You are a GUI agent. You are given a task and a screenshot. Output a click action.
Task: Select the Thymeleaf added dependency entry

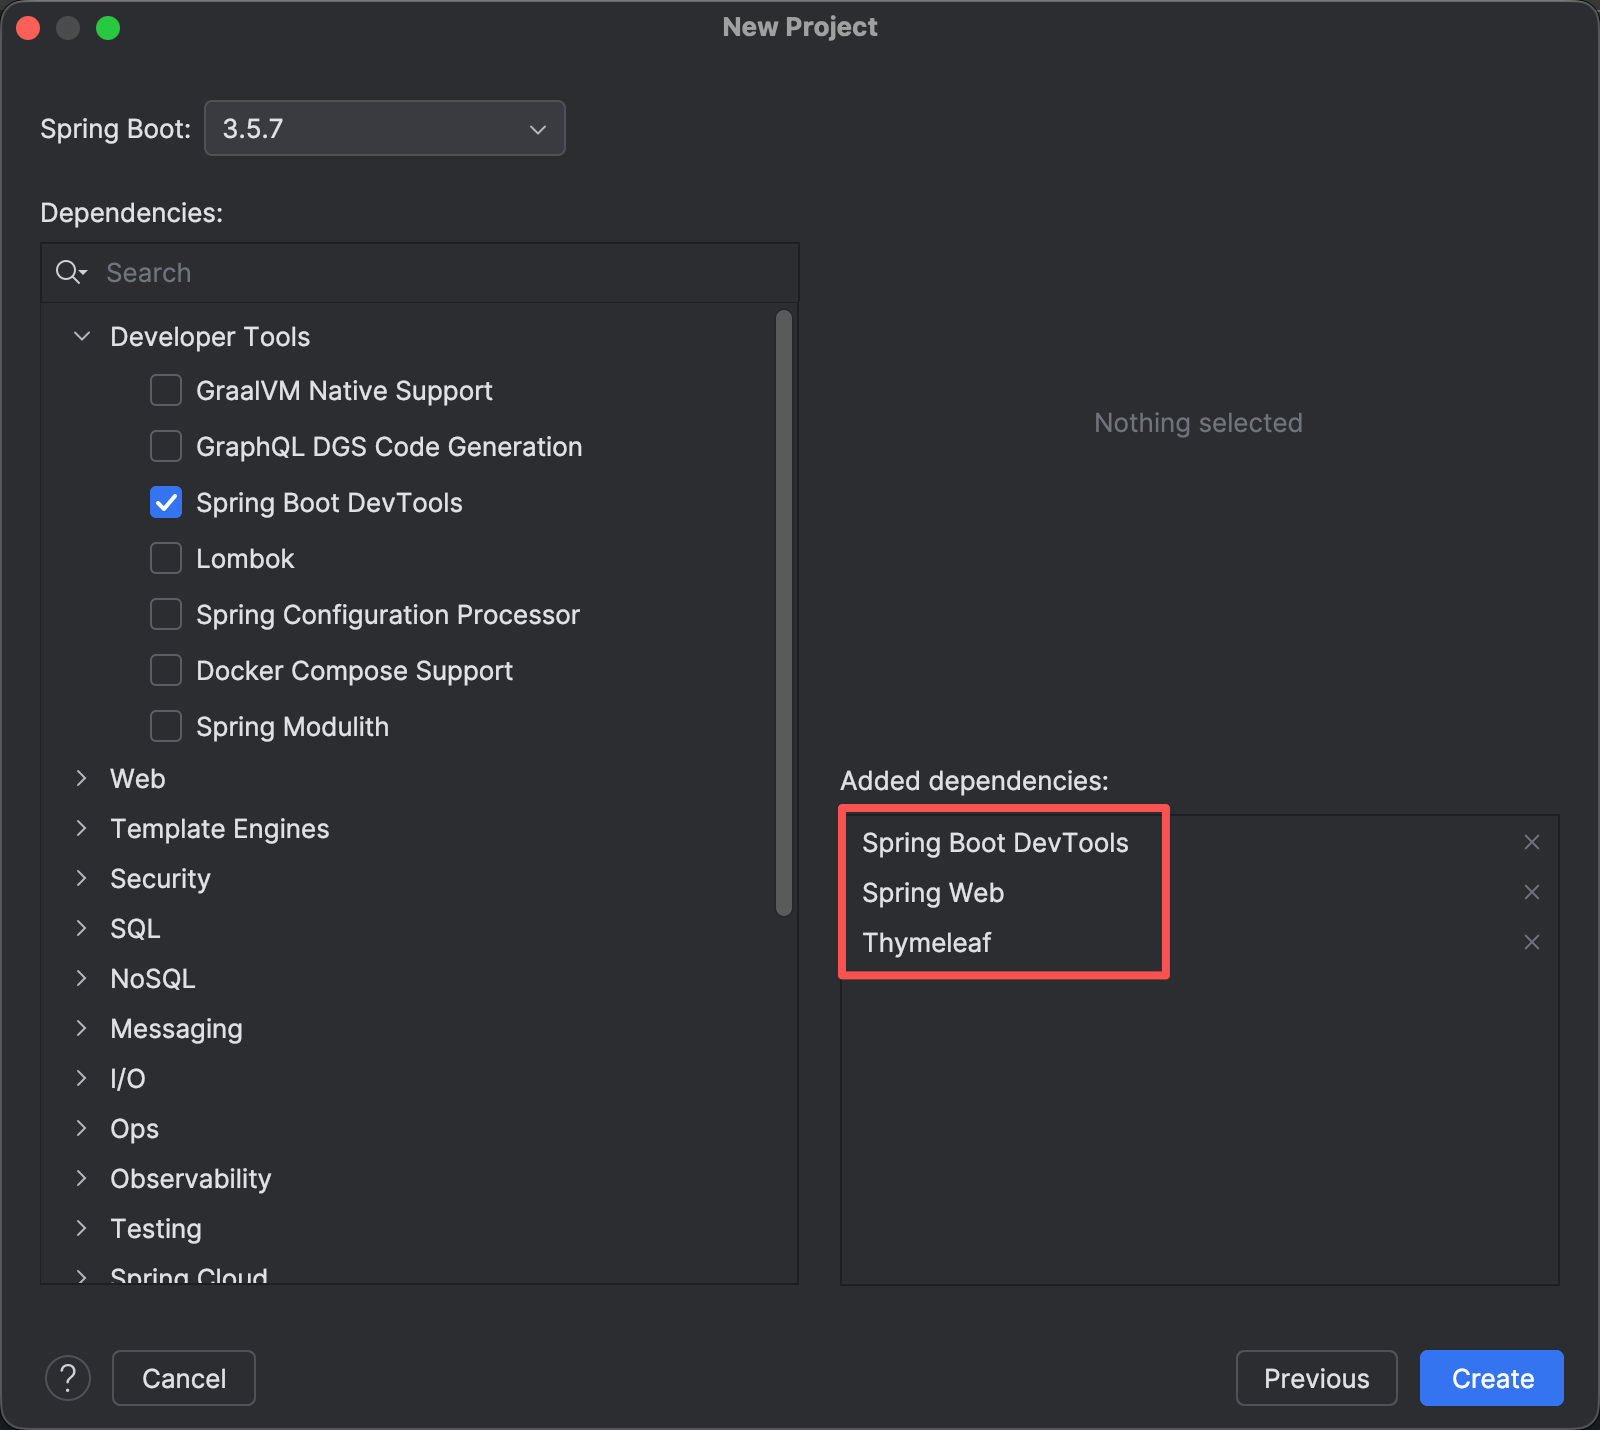927,942
